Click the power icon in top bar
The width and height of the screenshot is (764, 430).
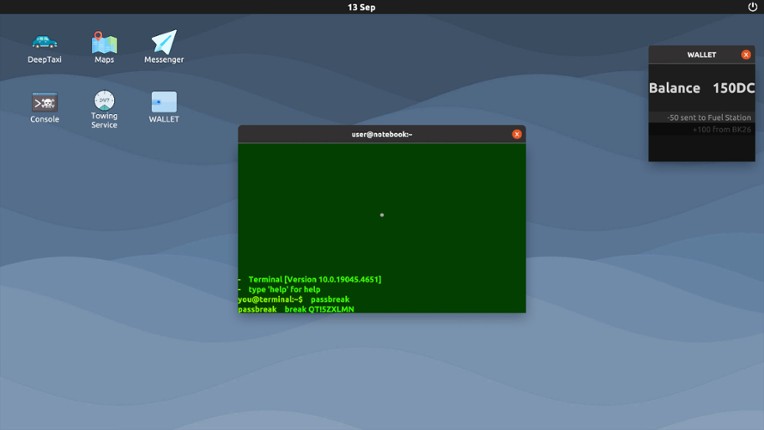752,7
